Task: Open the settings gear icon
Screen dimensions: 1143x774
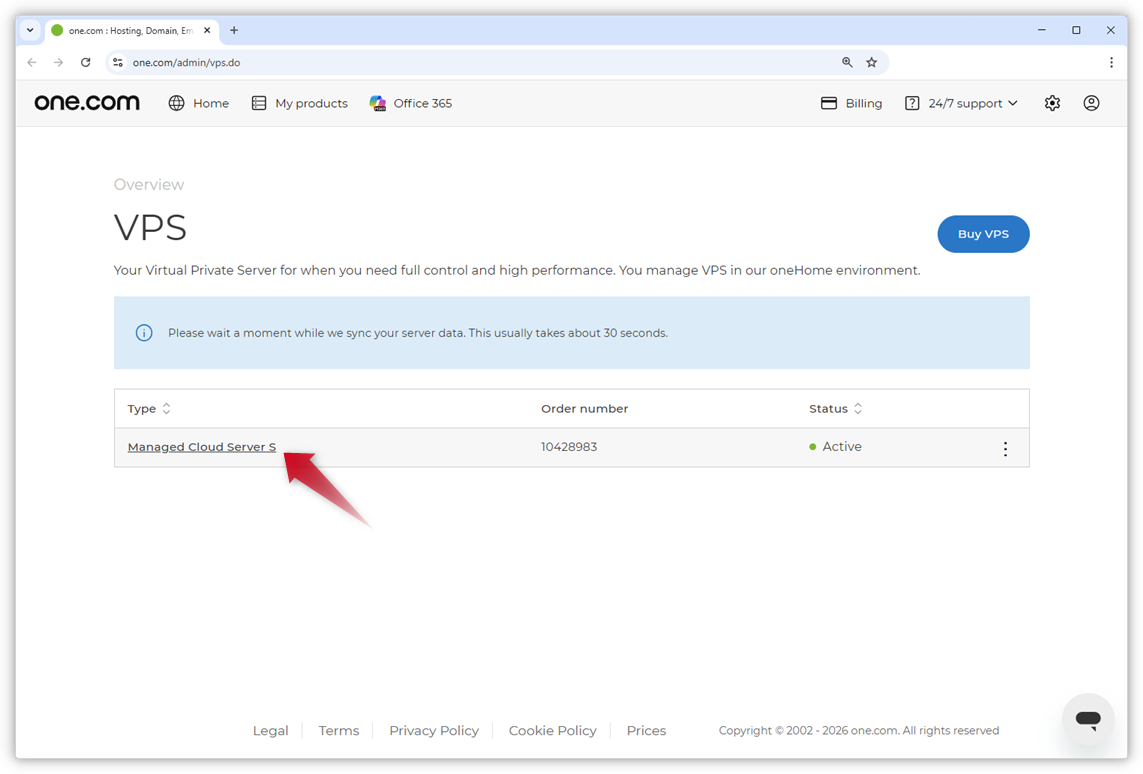Action: pyautogui.click(x=1052, y=102)
